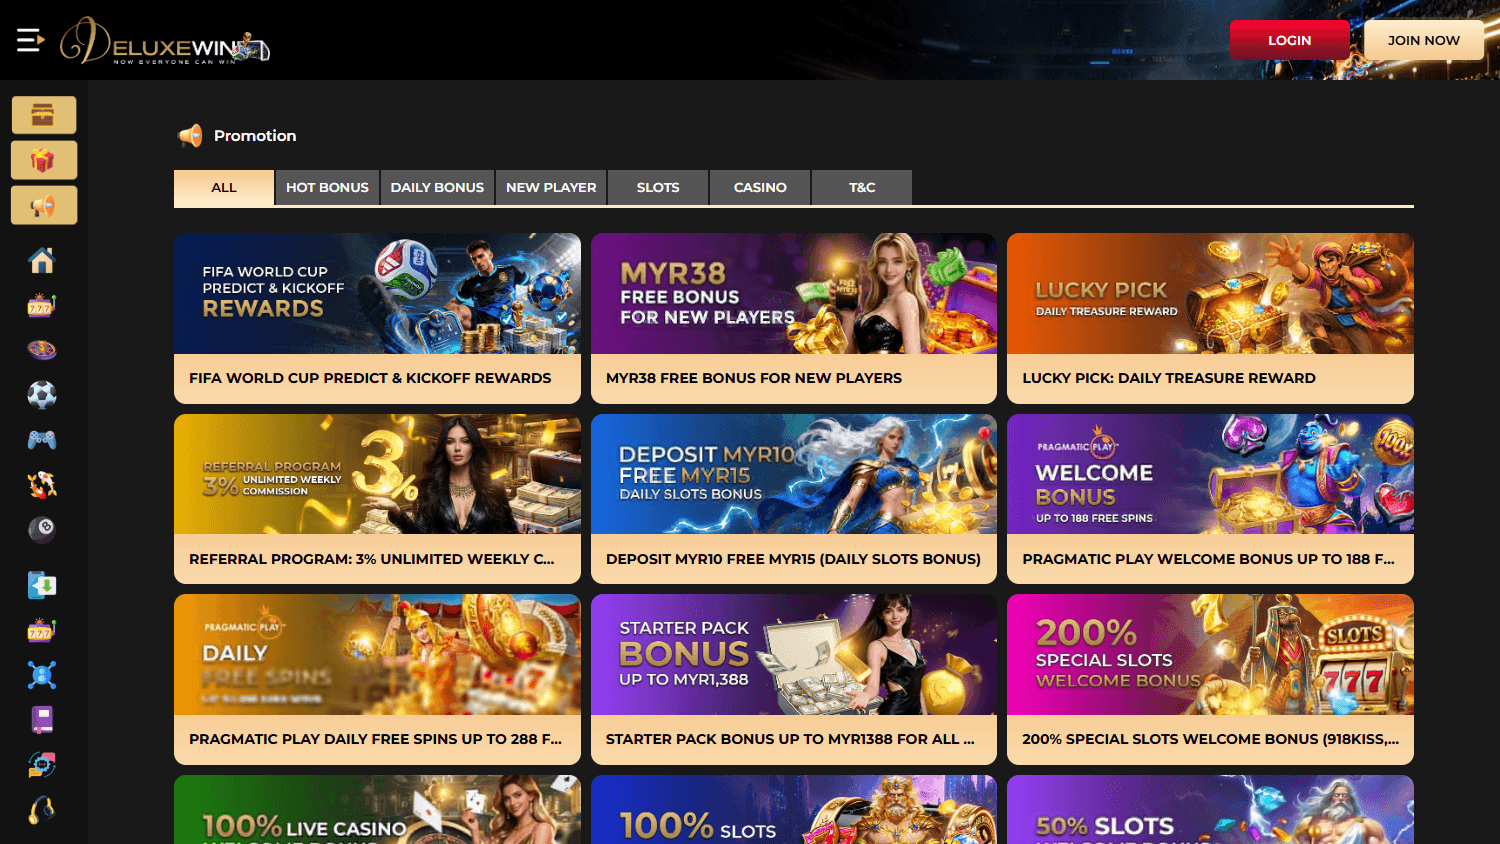Open the soccer ball sports icon
This screenshot has height=844, width=1500.
coord(42,395)
